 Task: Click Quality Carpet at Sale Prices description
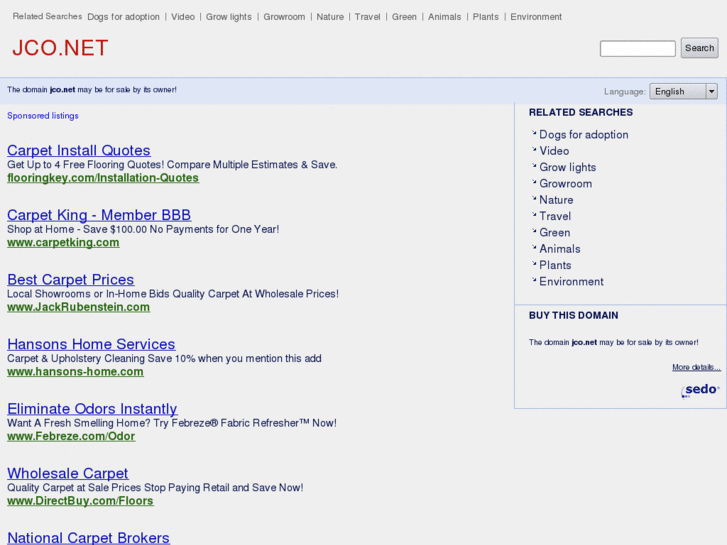pyautogui.click(x=155, y=487)
